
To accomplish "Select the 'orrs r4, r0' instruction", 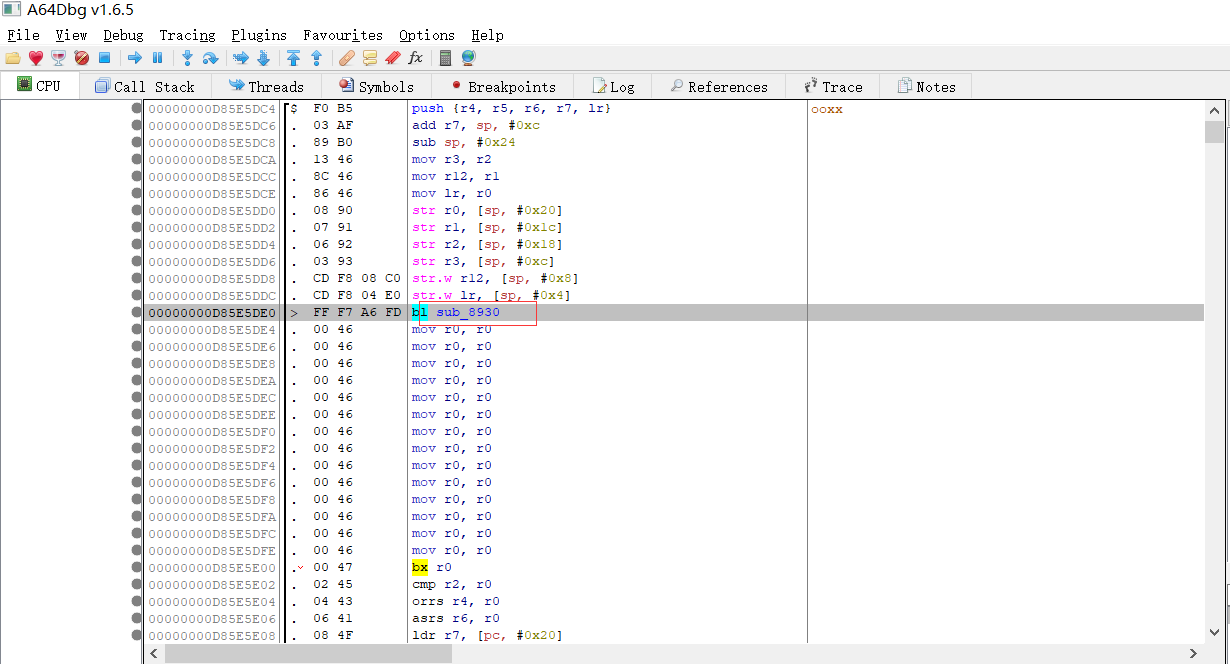I will [456, 602].
